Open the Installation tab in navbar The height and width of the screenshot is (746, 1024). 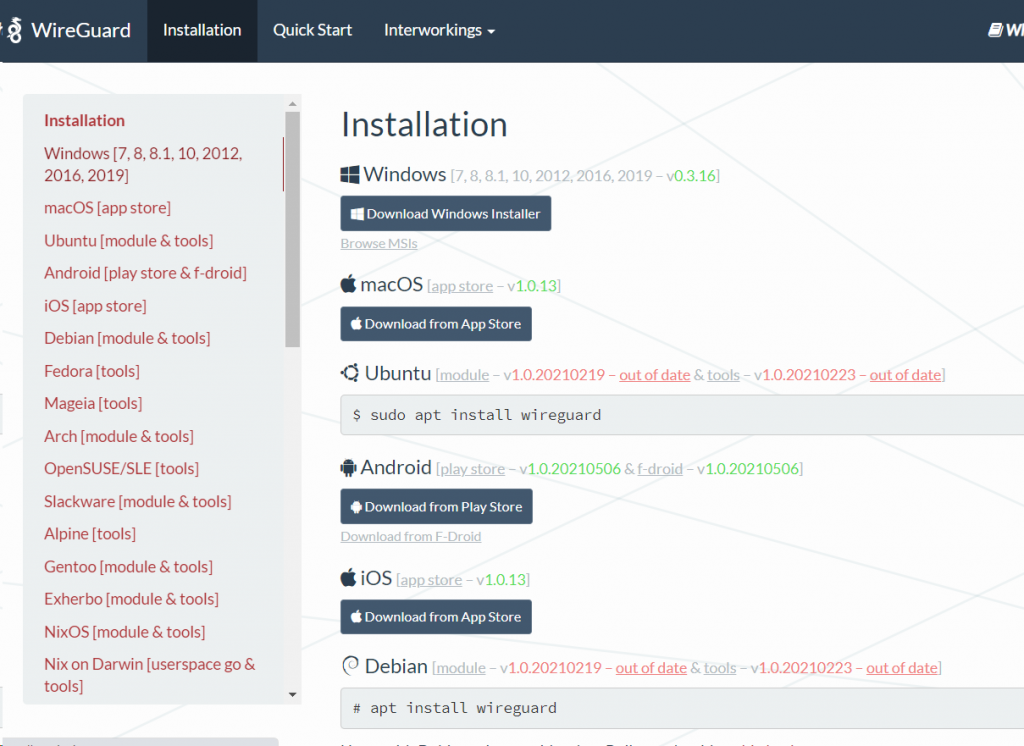(x=202, y=31)
